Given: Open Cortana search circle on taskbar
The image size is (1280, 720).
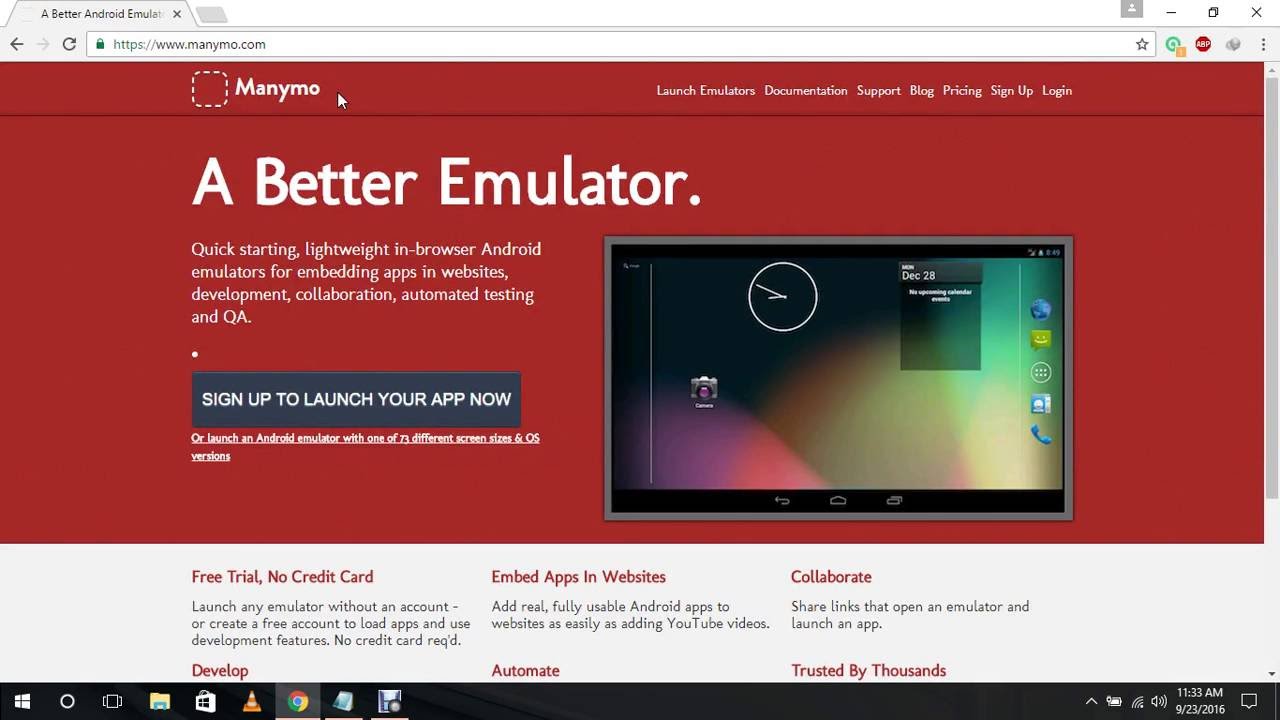Looking at the screenshot, I should click(x=67, y=702).
